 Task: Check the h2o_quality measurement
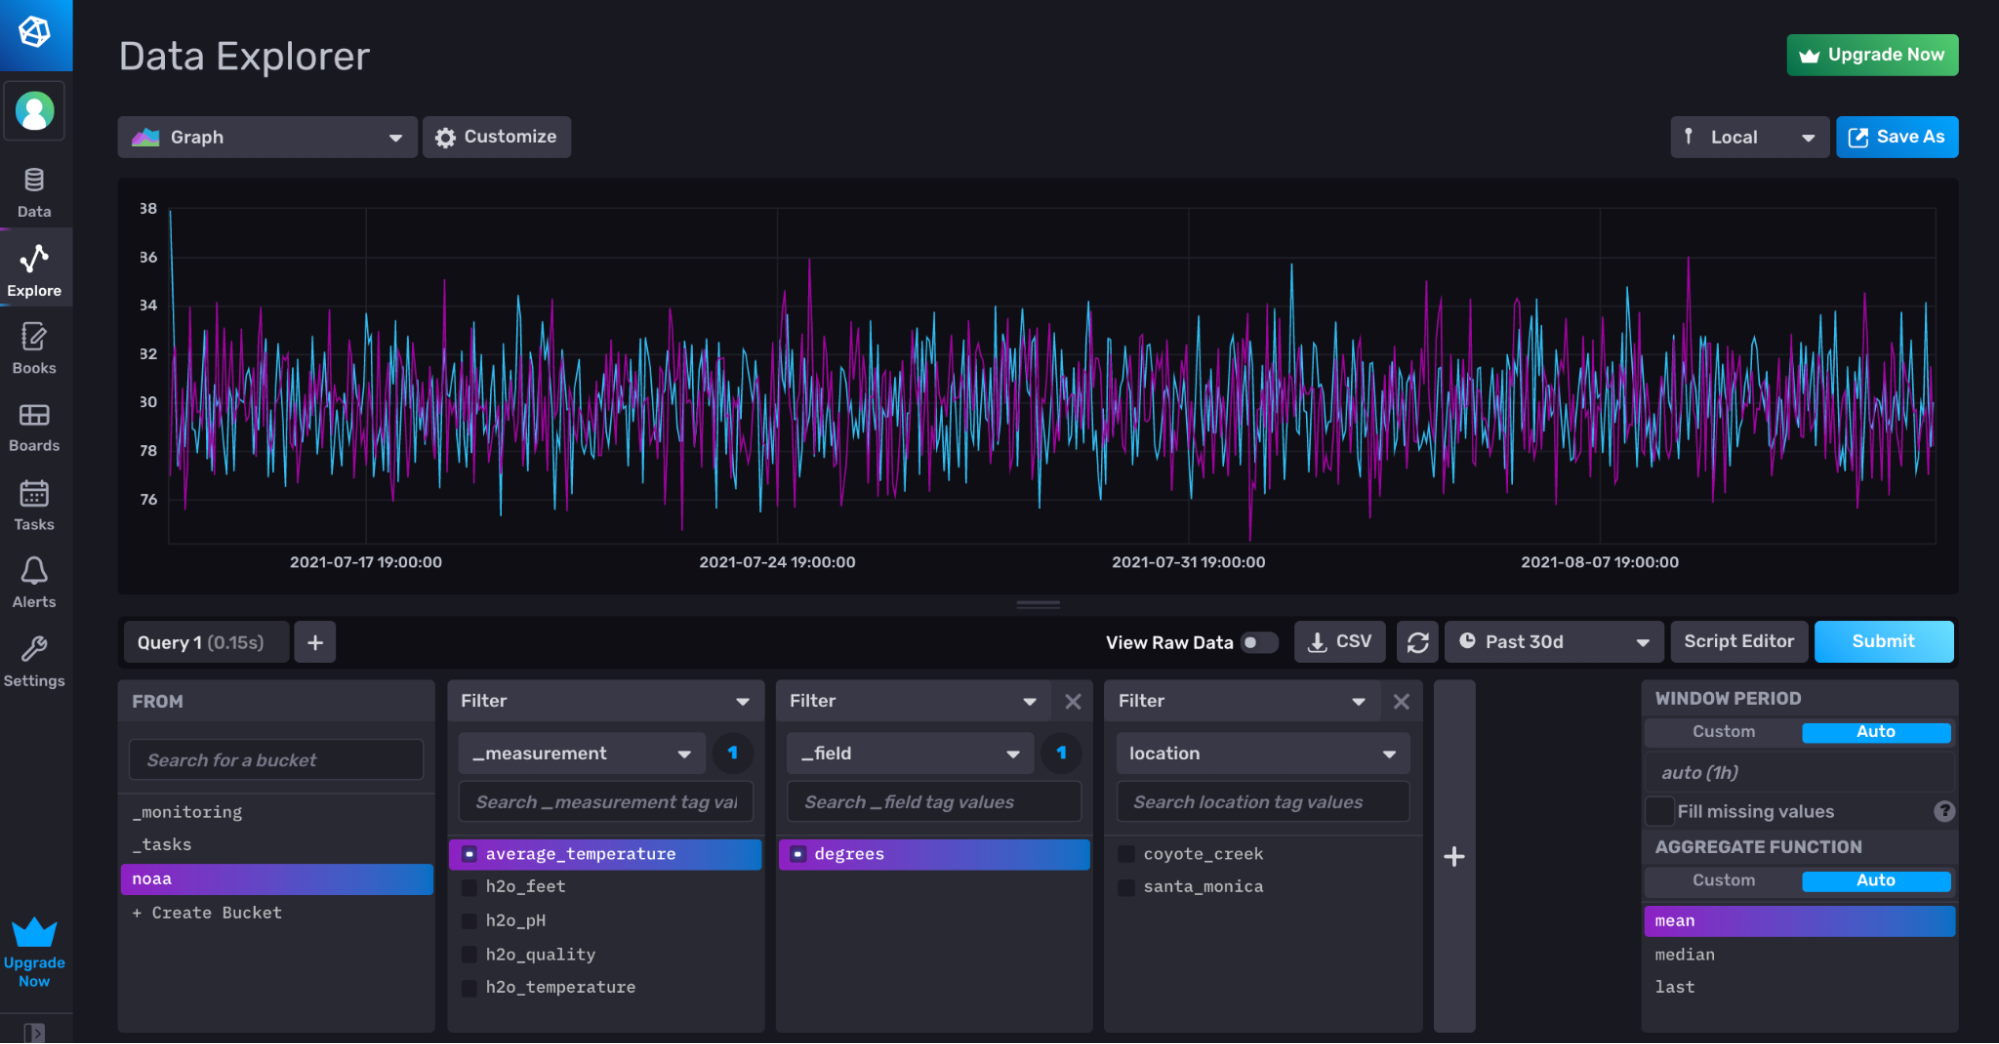pyautogui.click(x=469, y=955)
